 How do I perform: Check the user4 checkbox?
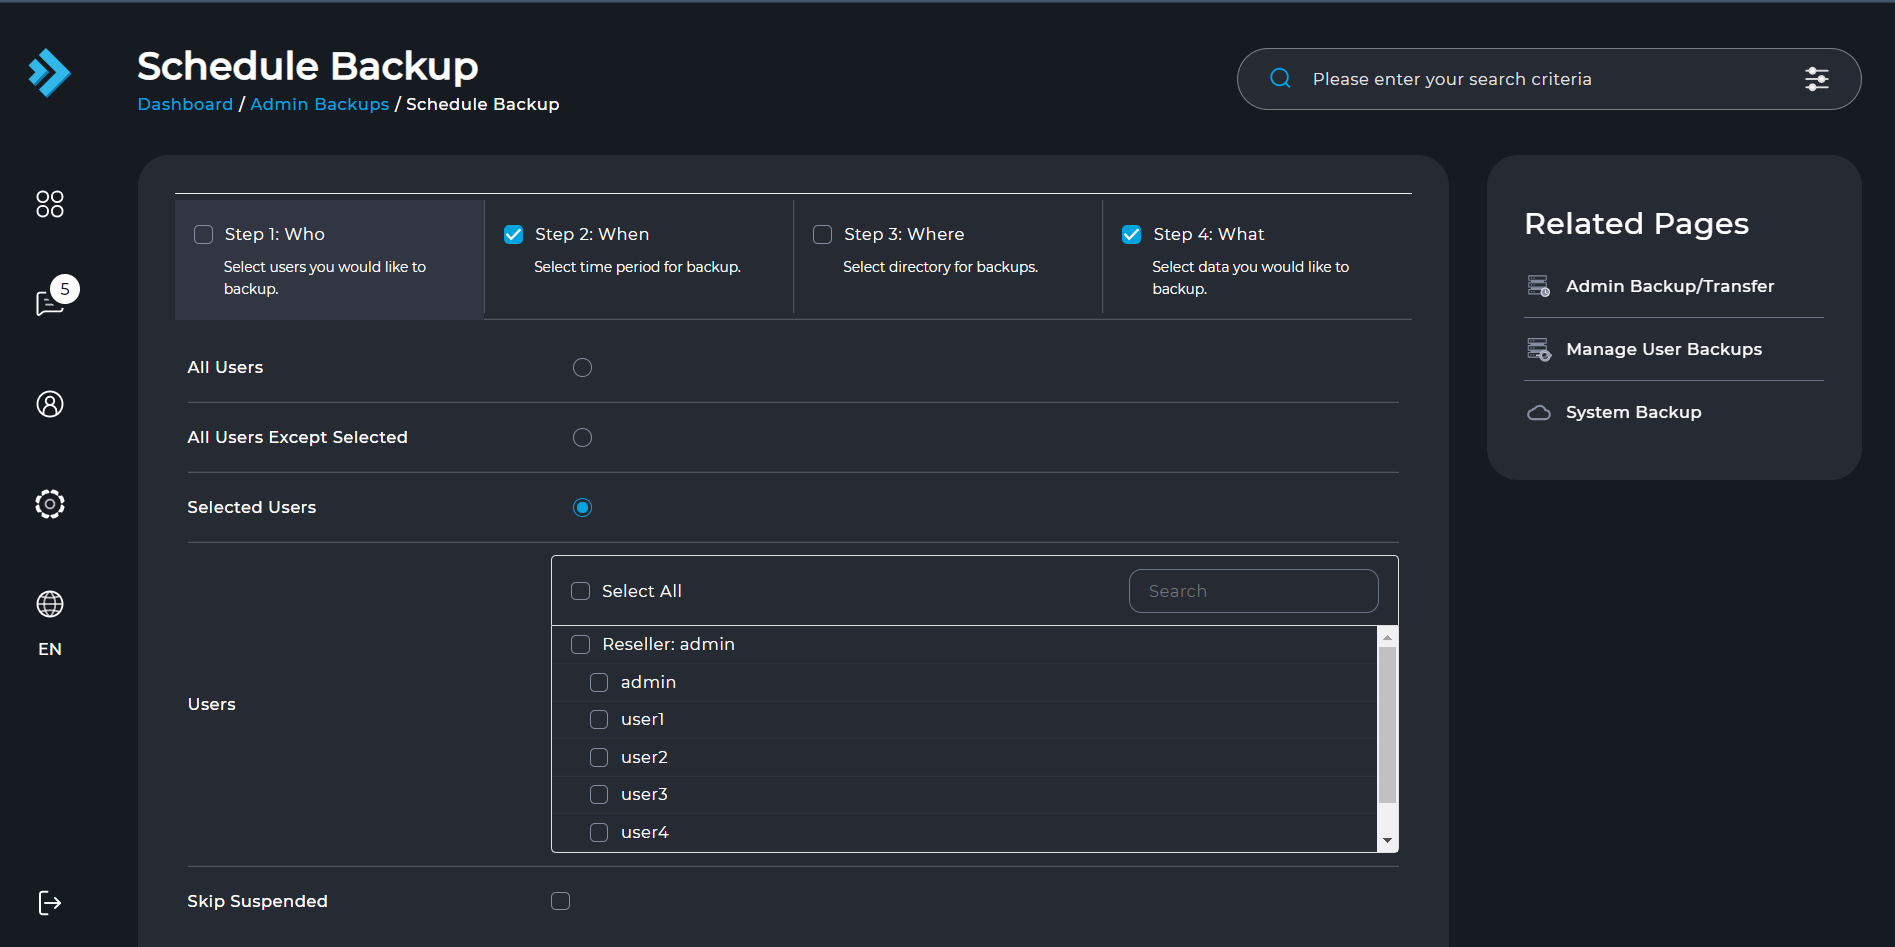point(599,832)
